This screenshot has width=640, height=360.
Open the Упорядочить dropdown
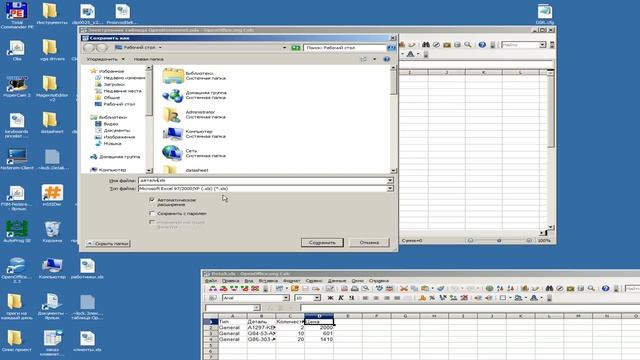105,59
